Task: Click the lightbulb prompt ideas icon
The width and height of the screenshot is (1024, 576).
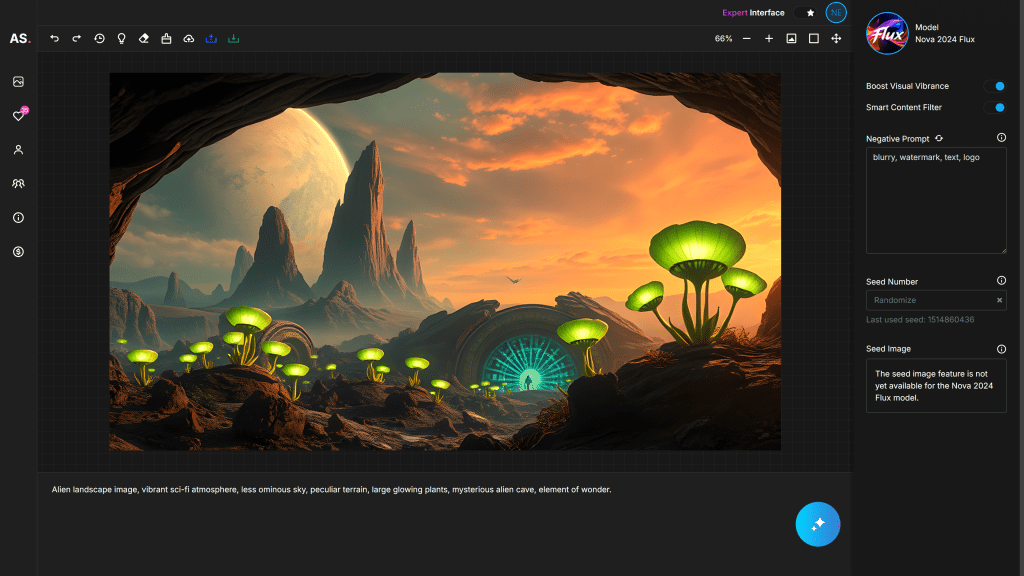Action: [x=121, y=39]
